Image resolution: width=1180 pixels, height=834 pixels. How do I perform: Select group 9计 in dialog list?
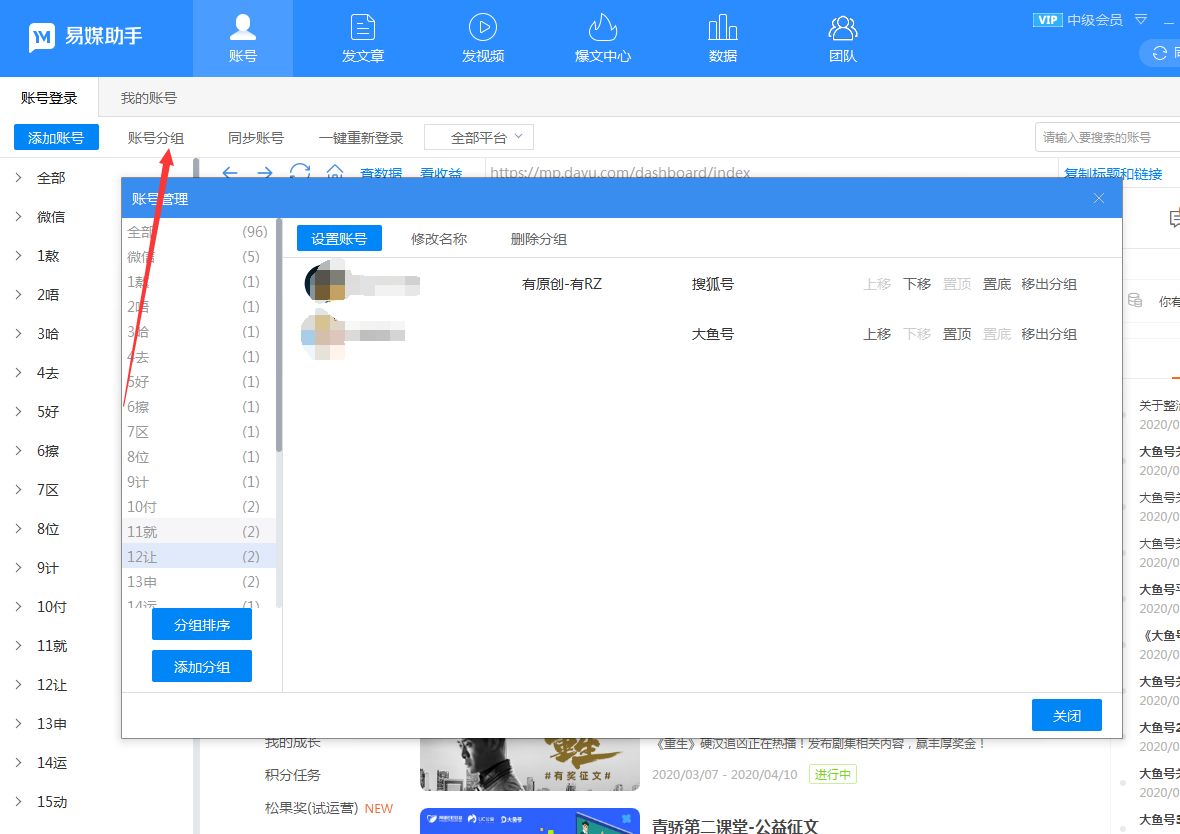199,482
